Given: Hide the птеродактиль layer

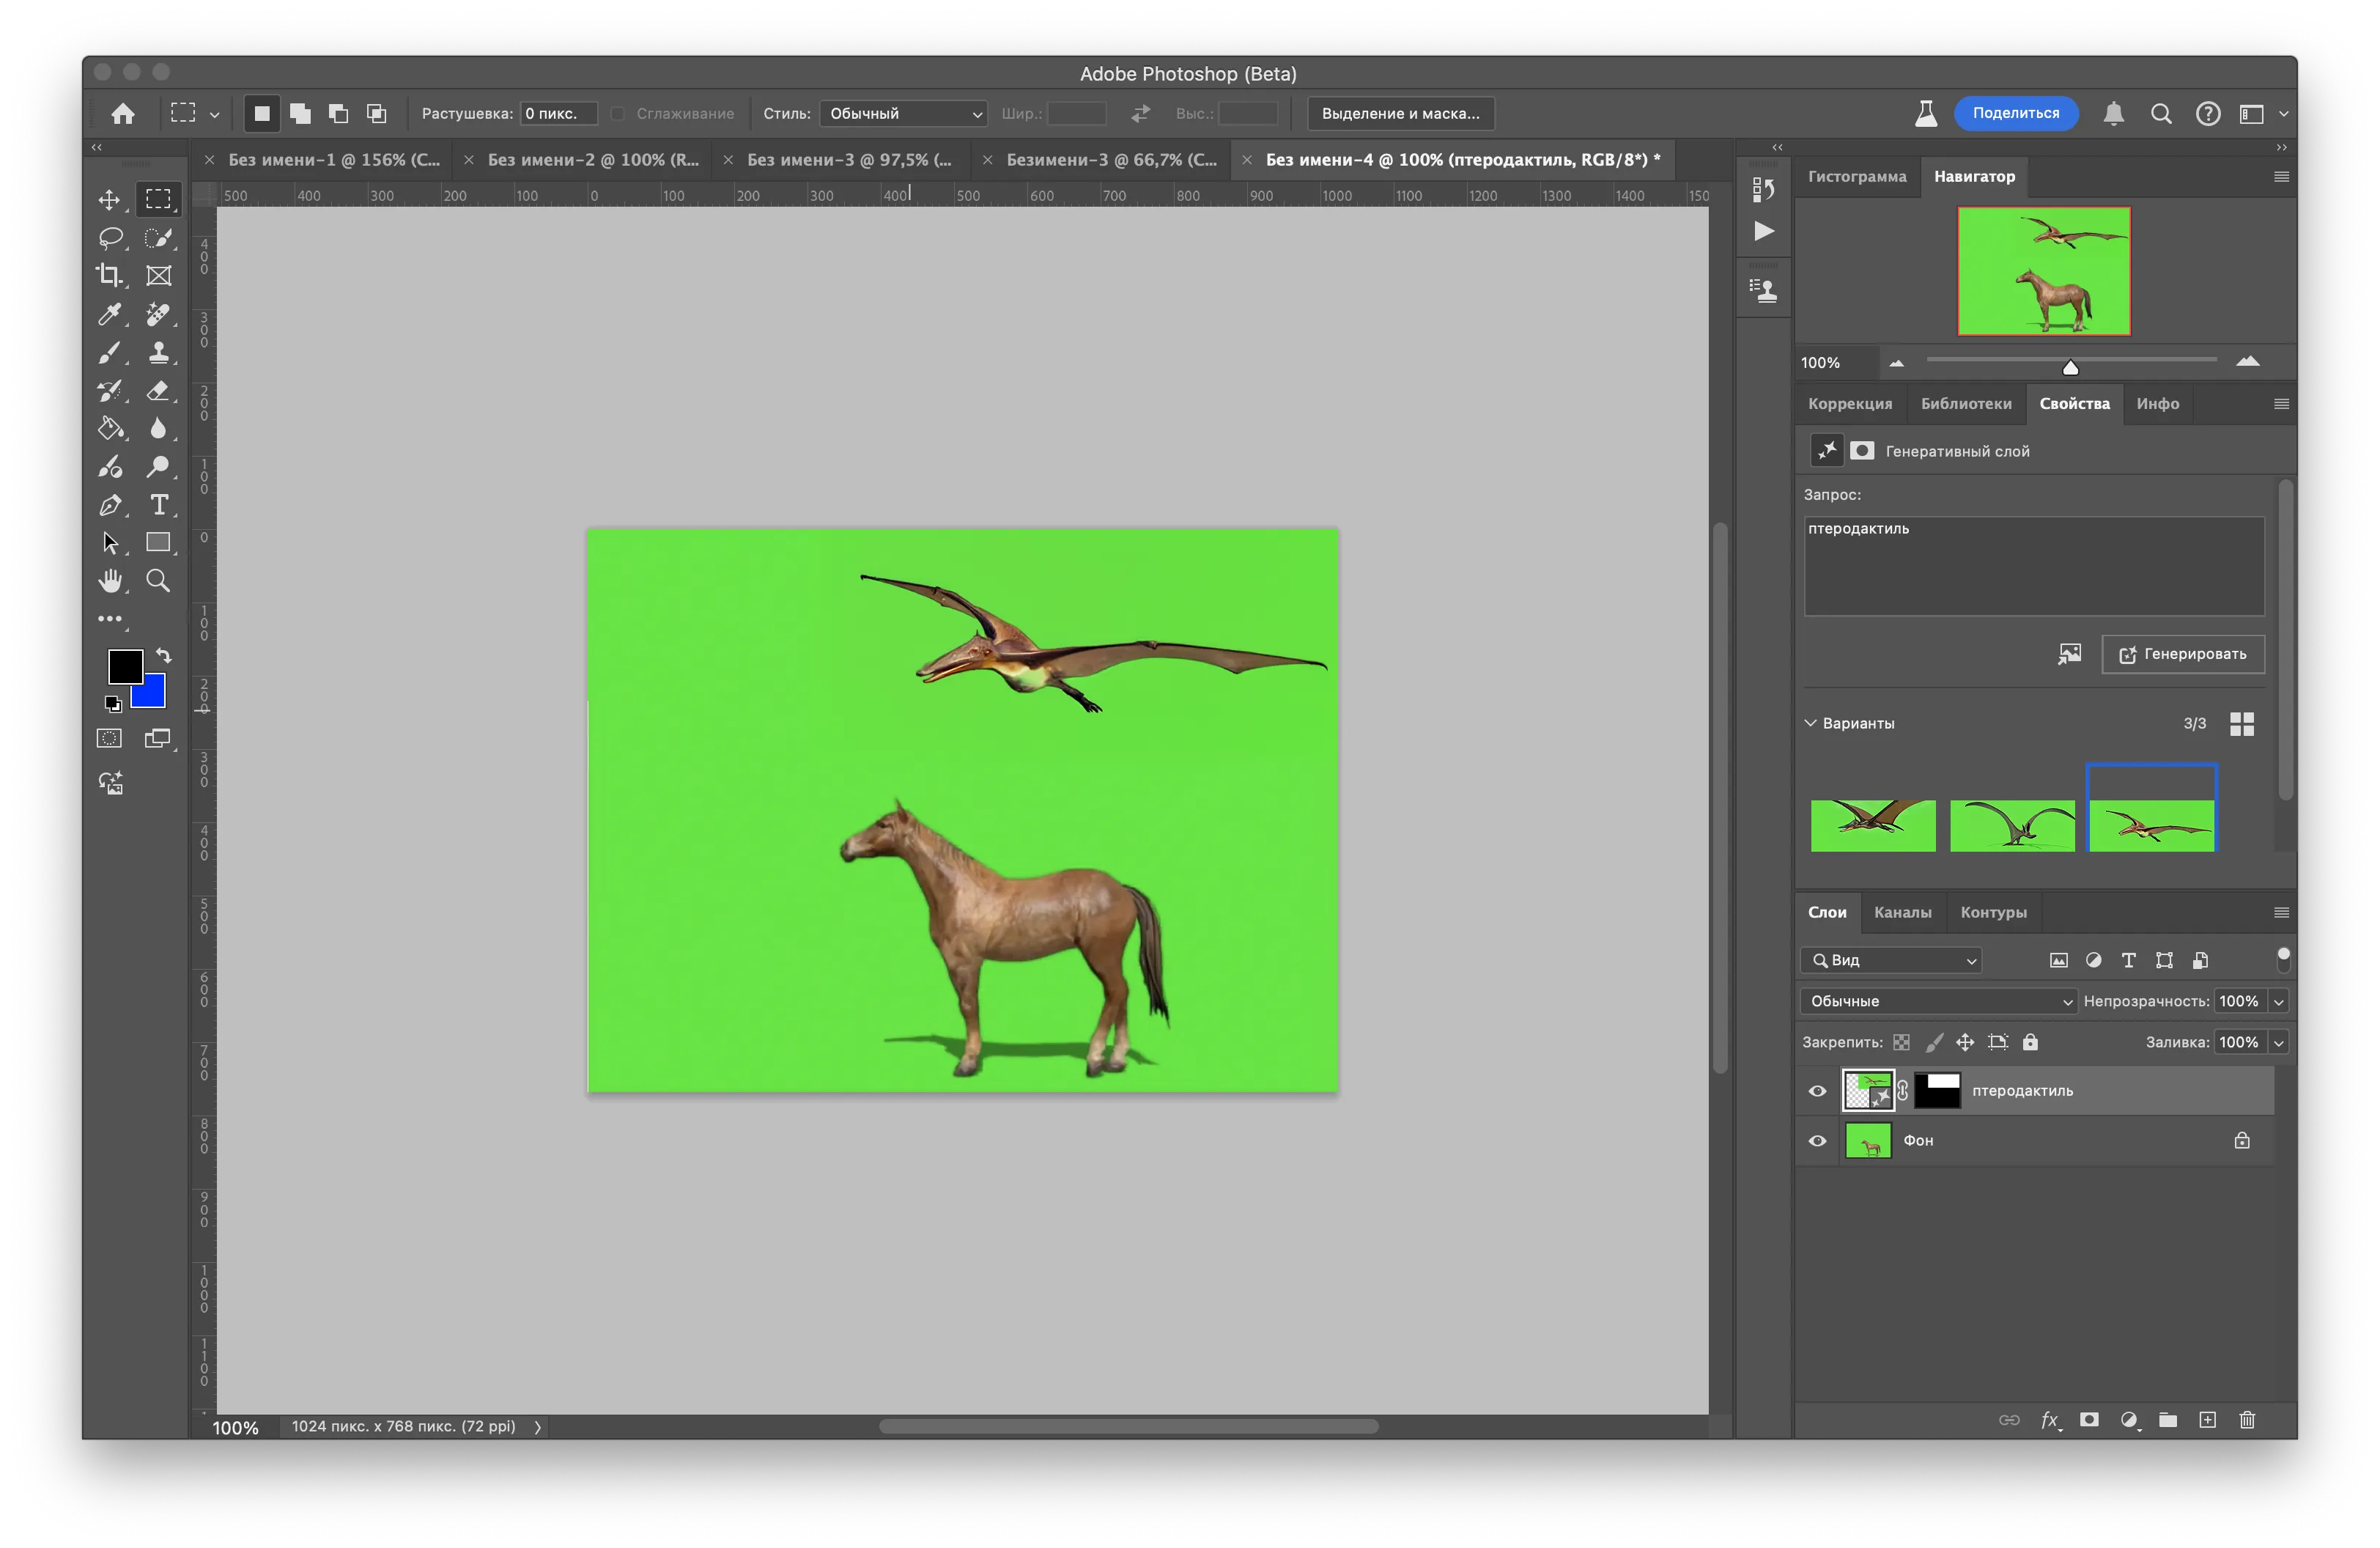Looking at the screenshot, I should click(x=1817, y=1091).
